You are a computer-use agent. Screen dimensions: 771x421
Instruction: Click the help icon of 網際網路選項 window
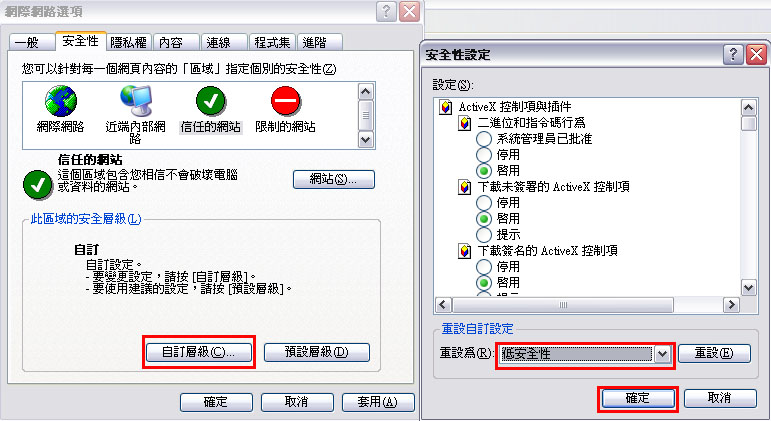pyautogui.click(x=386, y=11)
